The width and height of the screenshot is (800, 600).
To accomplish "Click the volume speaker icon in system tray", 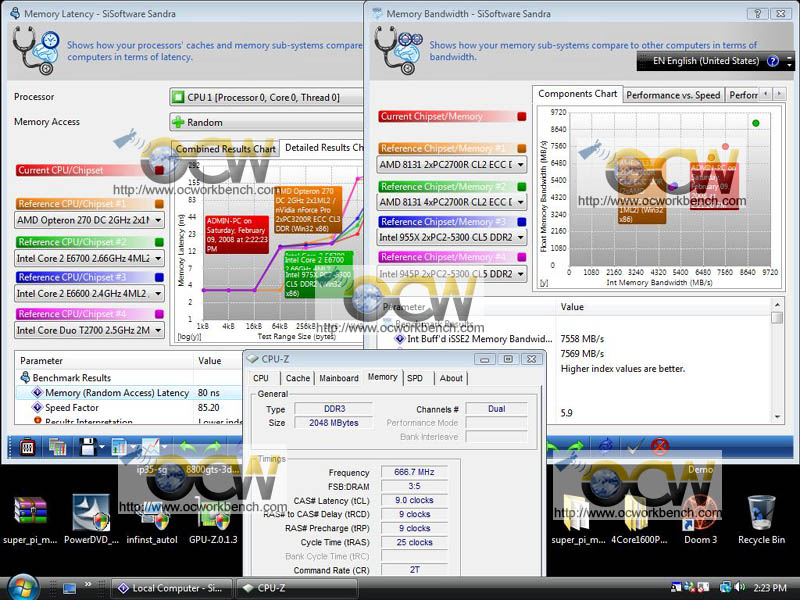I will click(x=740, y=588).
